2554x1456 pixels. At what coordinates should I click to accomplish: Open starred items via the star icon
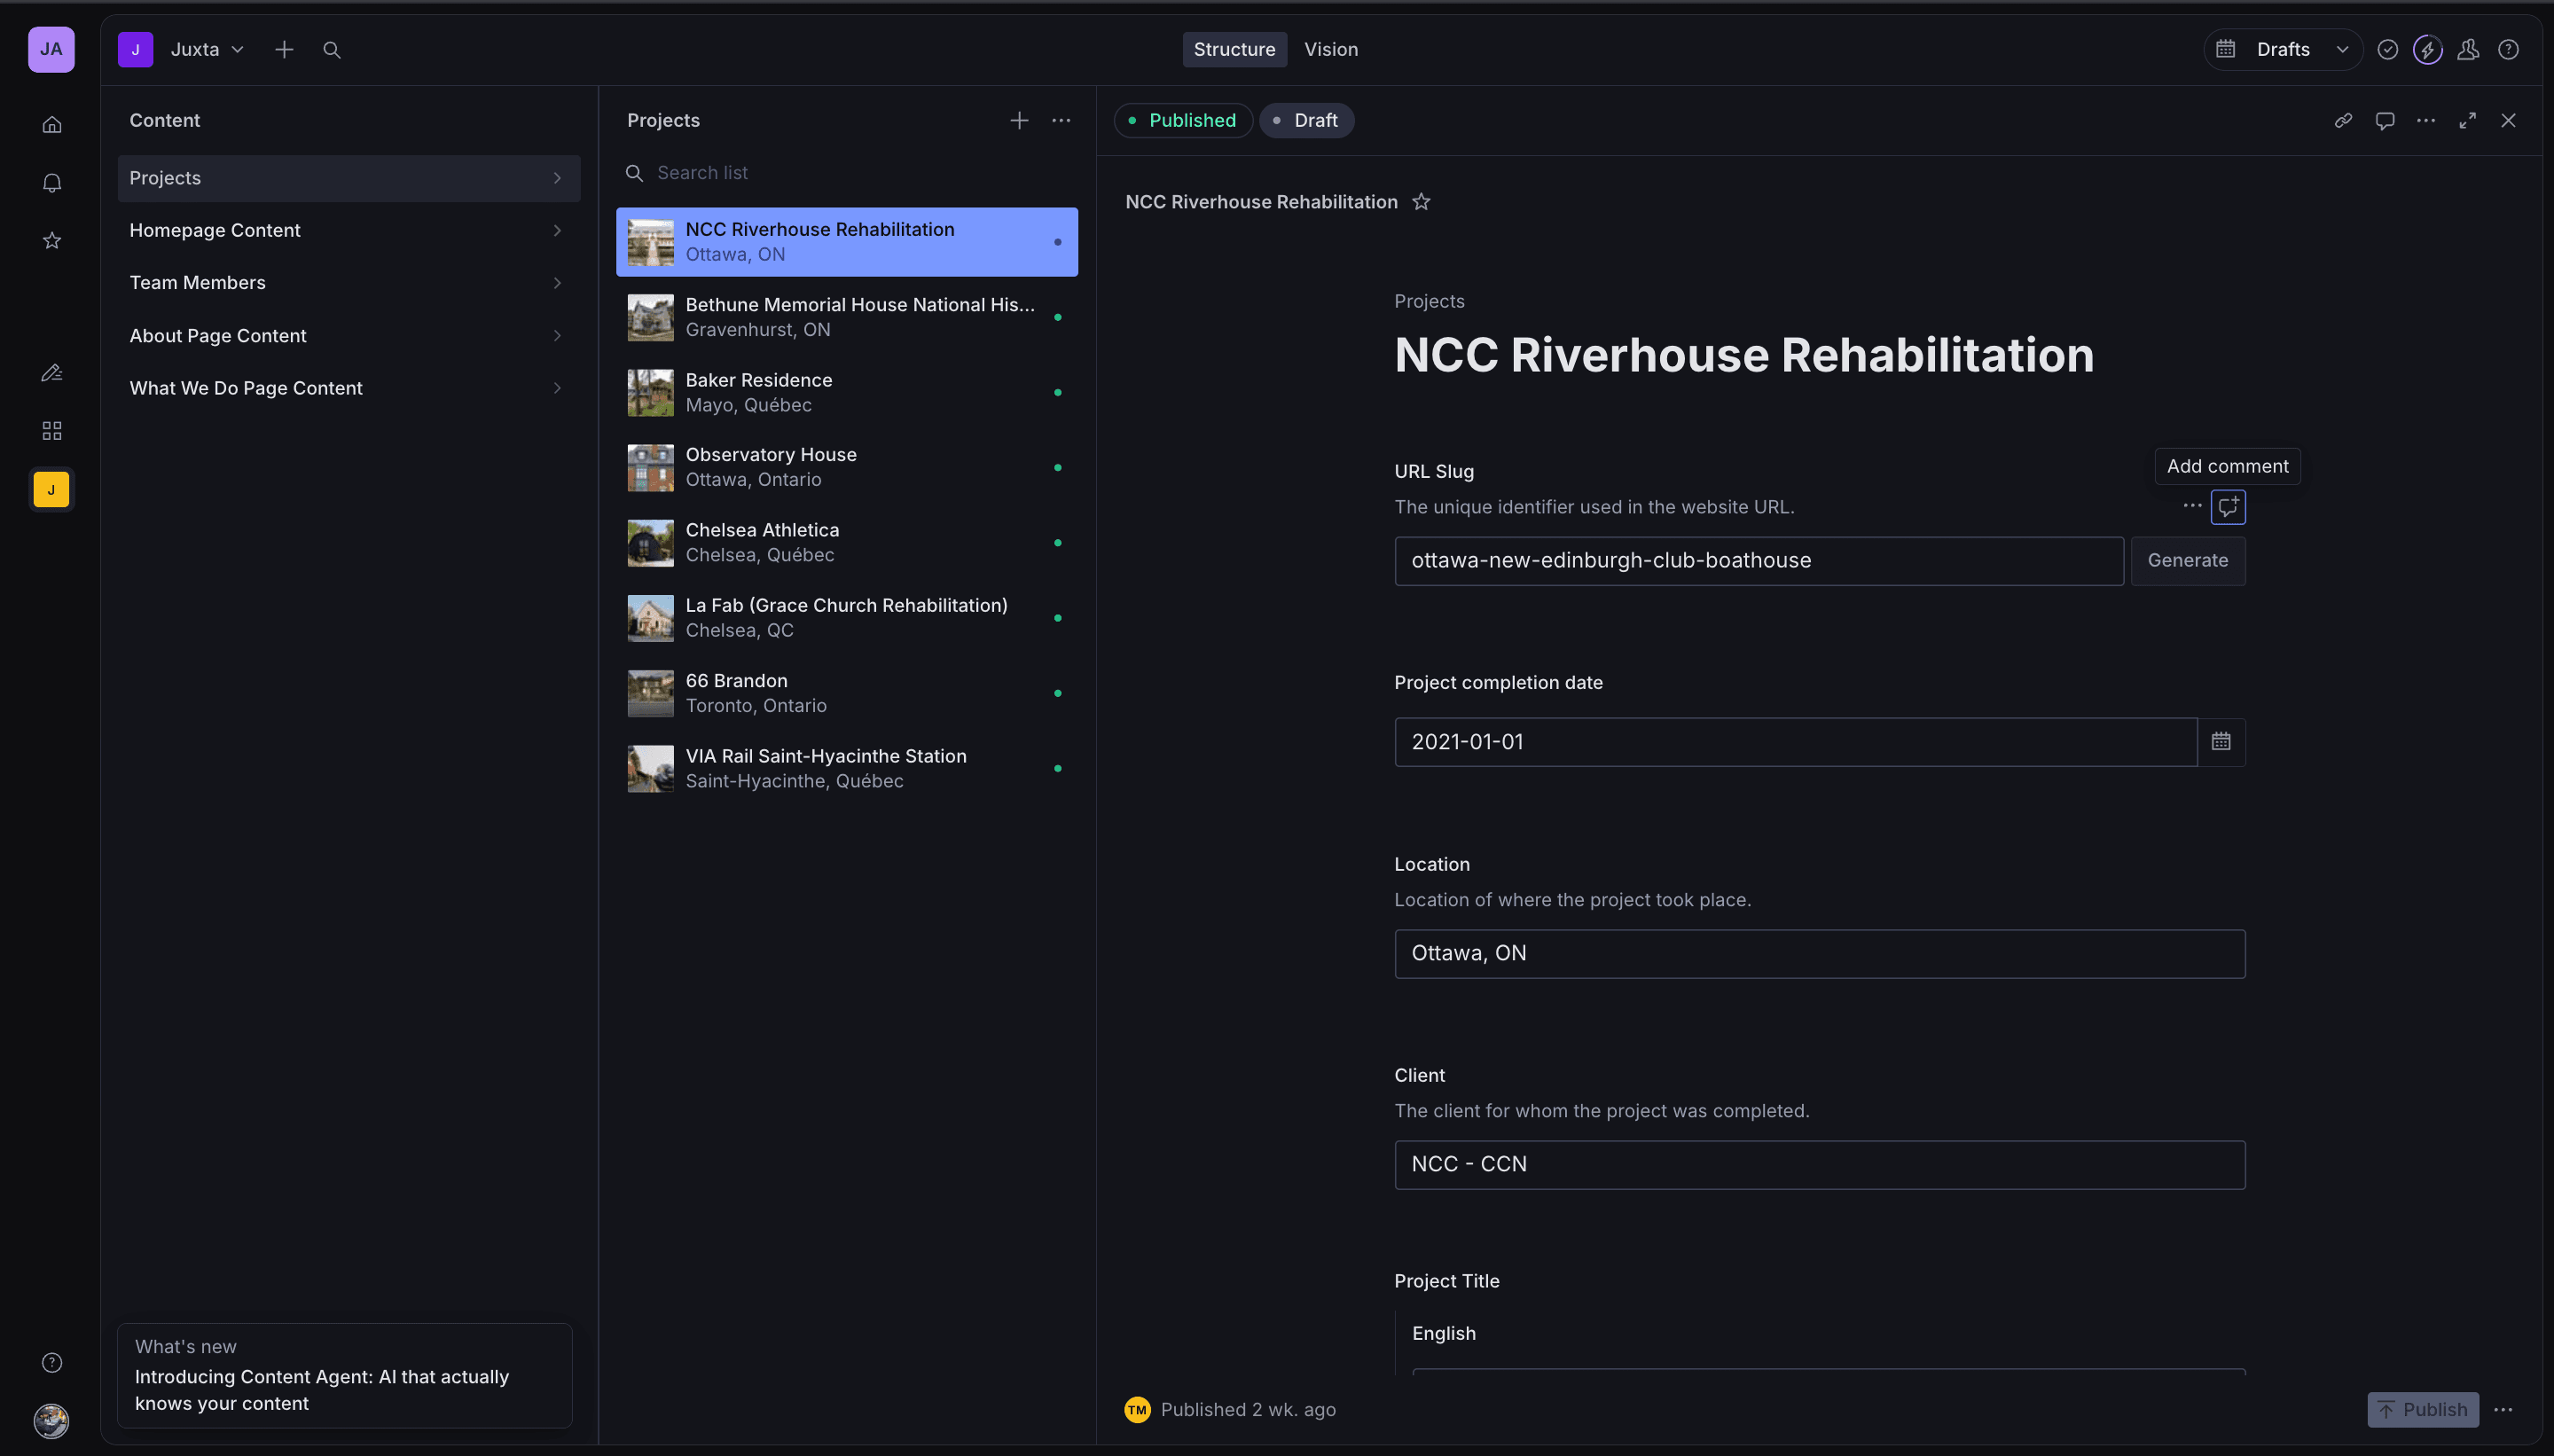51,240
